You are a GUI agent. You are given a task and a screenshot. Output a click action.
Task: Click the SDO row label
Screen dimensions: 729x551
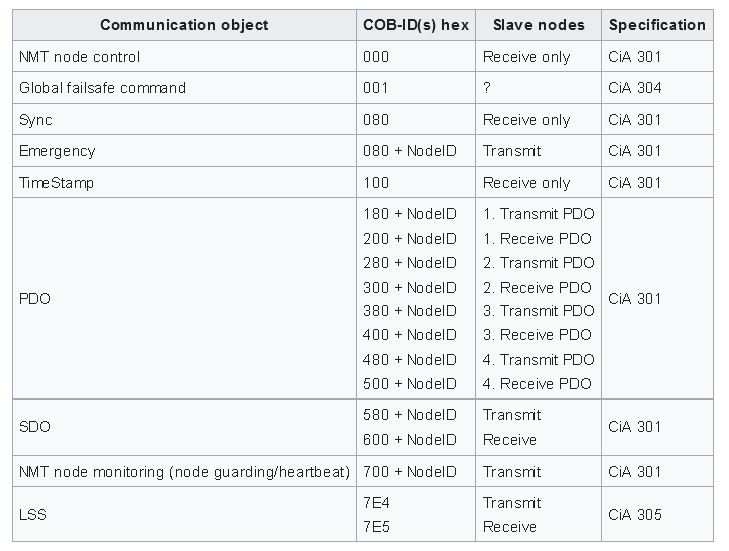[x=35, y=427]
